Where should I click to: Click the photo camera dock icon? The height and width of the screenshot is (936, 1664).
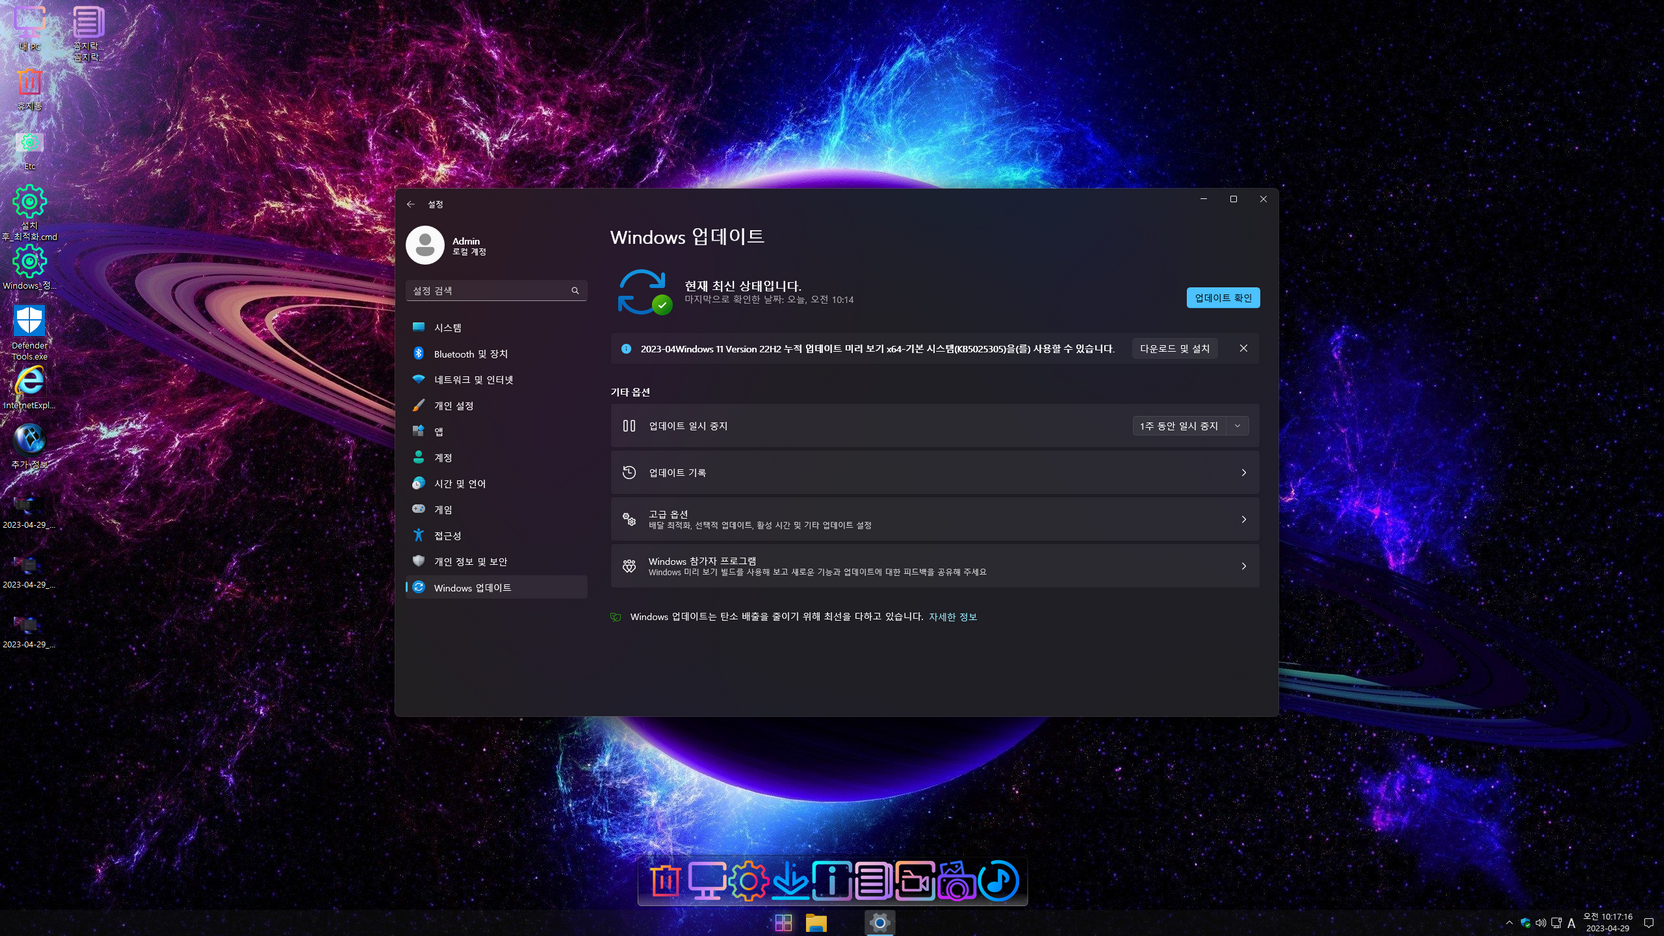[x=957, y=881]
